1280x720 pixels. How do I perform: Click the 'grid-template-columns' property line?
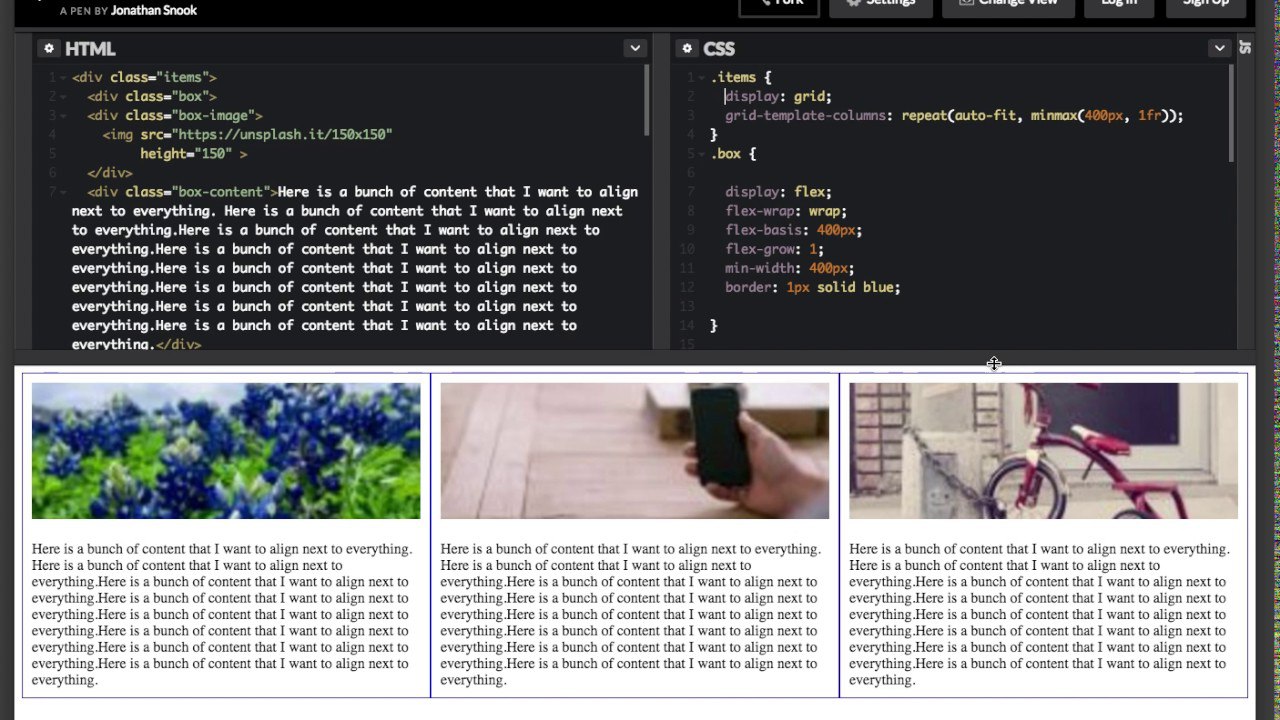coord(954,115)
